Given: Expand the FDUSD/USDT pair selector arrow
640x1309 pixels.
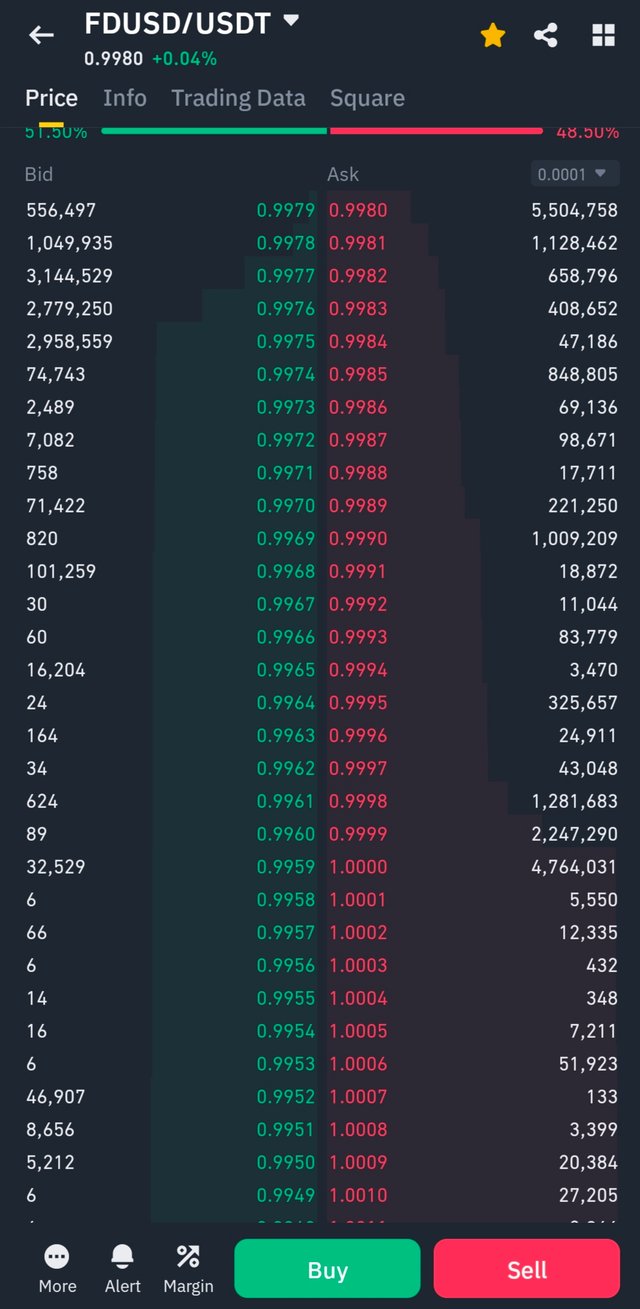Looking at the screenshot, I should click(x=291, y=20).
